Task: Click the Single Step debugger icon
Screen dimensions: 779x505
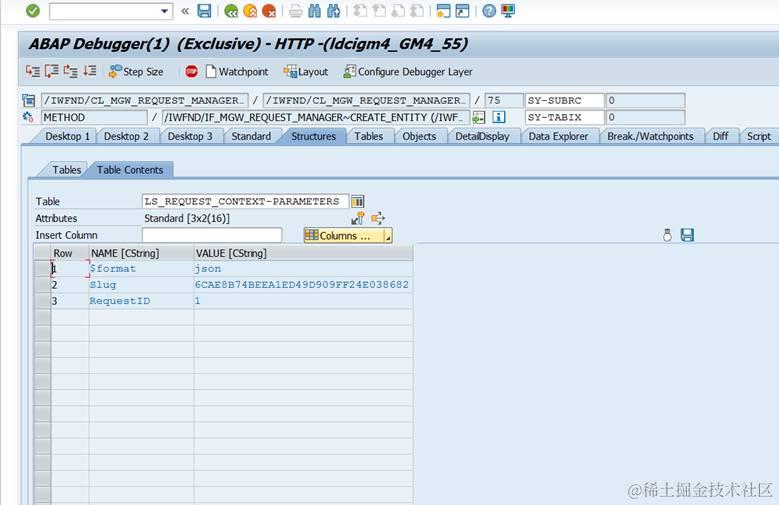Action: pyautogui.click(x=33, y=71)
